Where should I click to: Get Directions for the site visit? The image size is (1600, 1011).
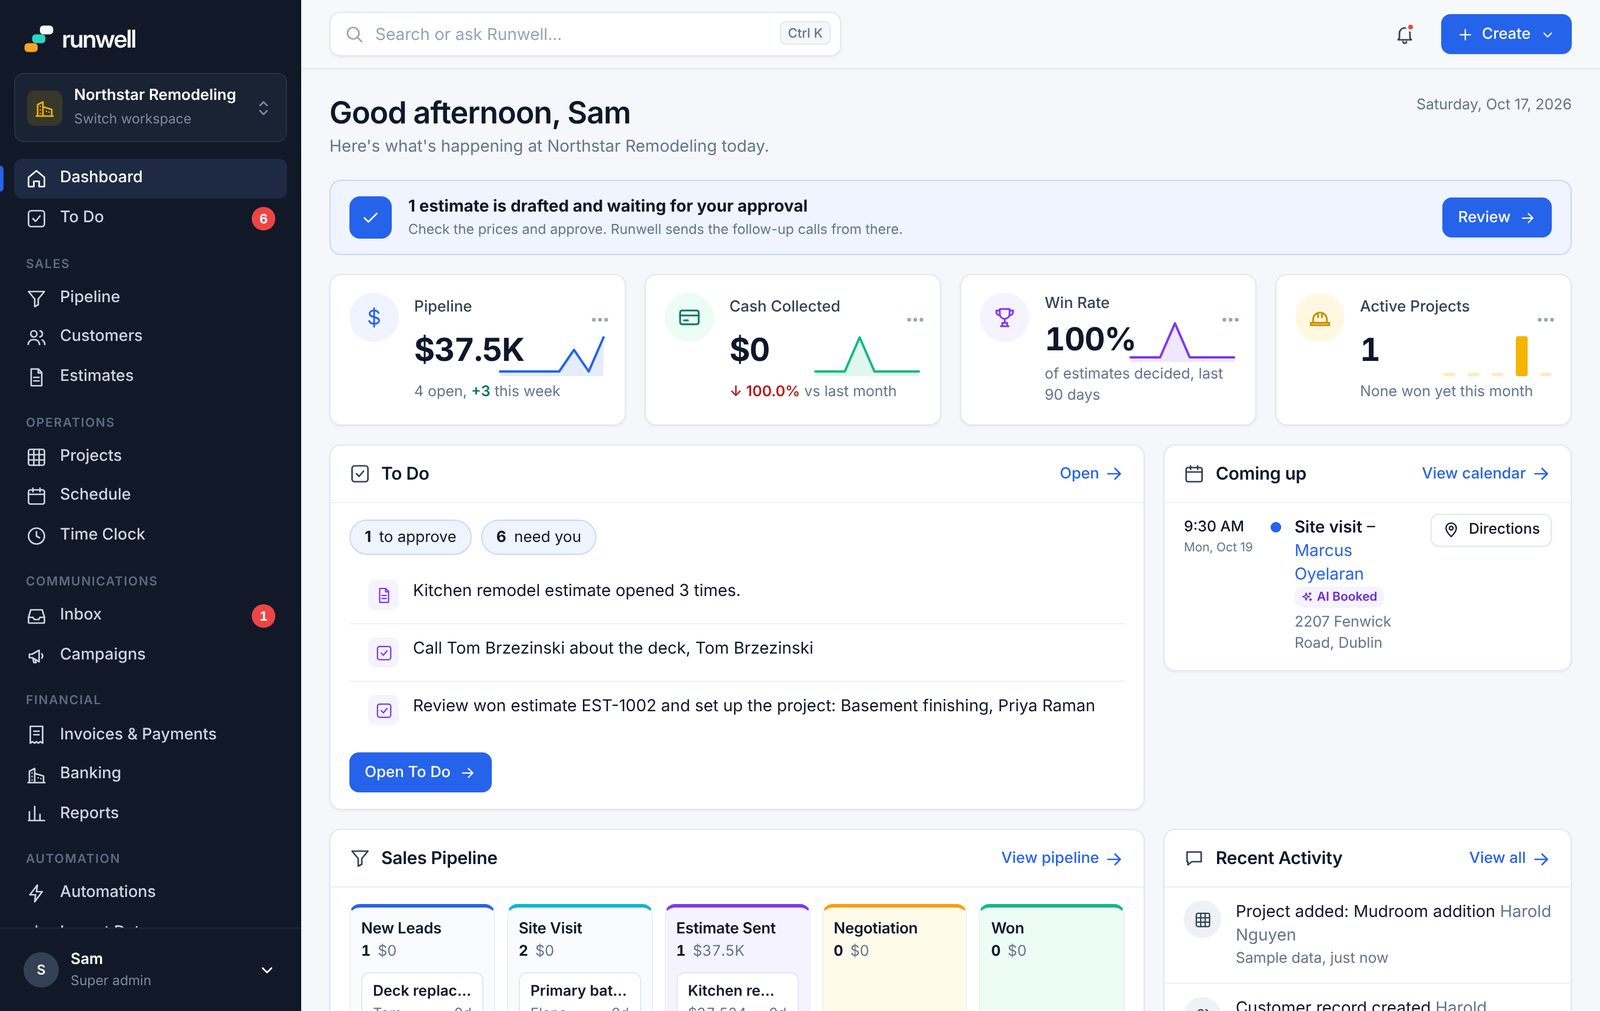point(1491,529)
